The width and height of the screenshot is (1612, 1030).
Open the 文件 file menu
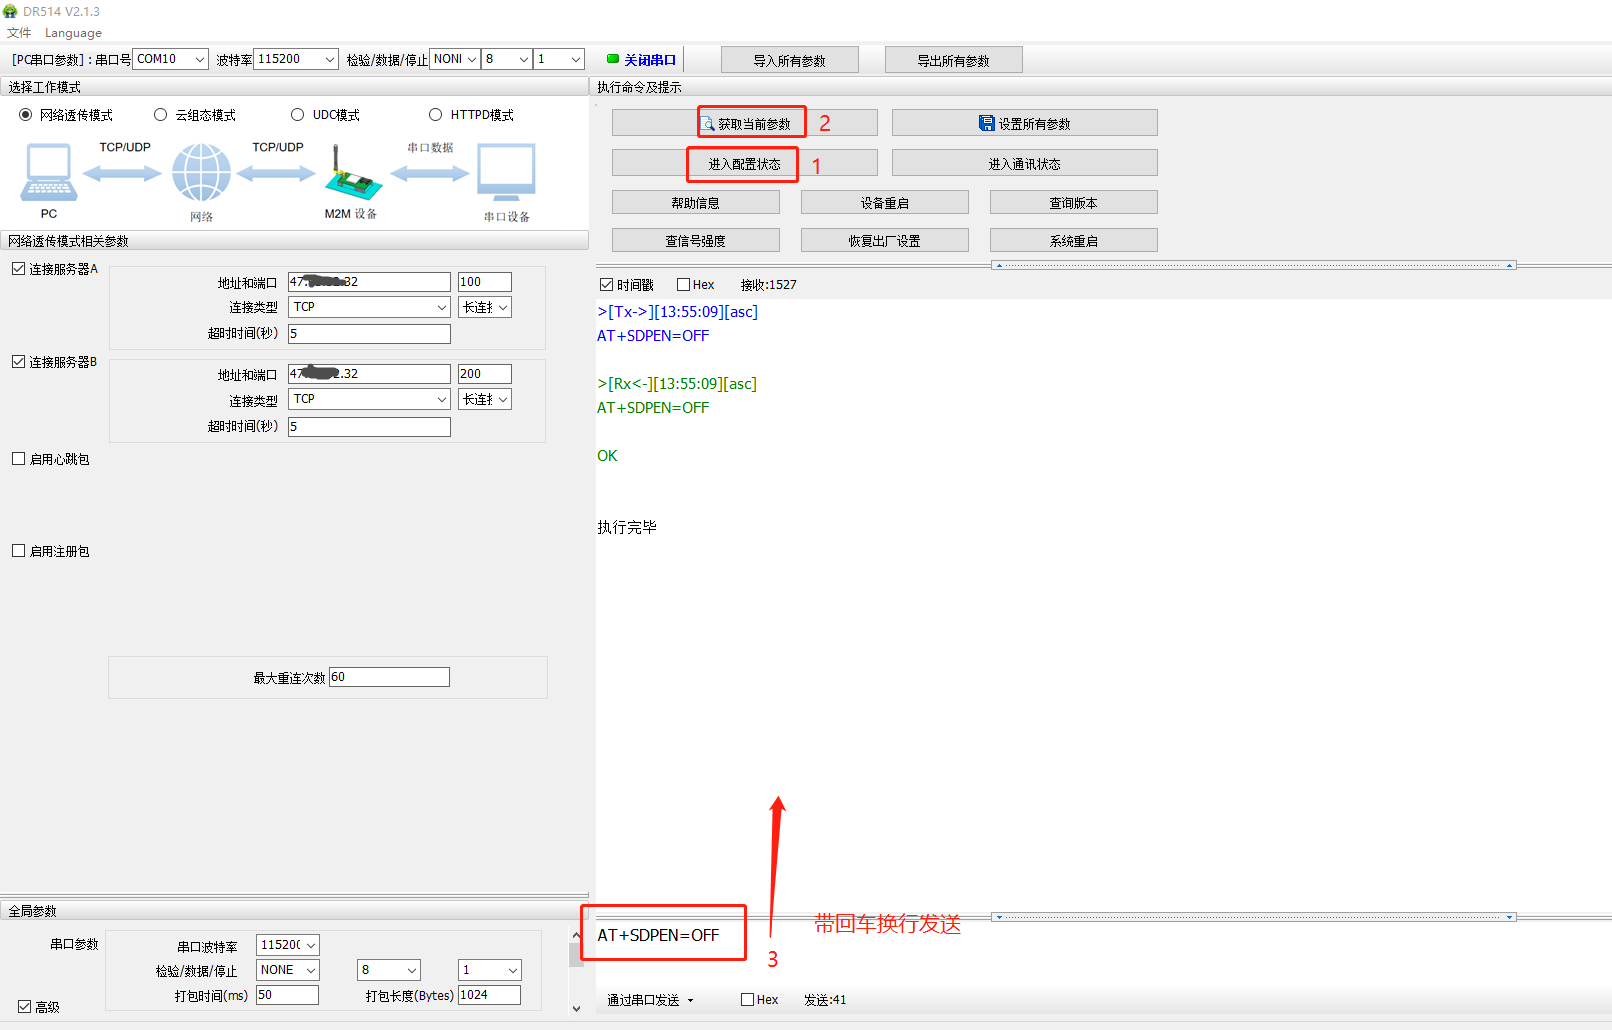coord(19,33)
